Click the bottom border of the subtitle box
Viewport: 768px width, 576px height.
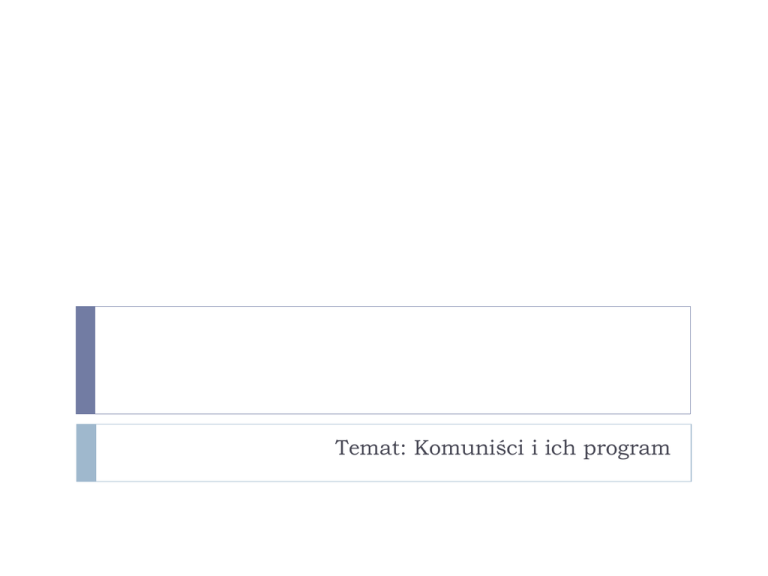click(x=390, y=481)
